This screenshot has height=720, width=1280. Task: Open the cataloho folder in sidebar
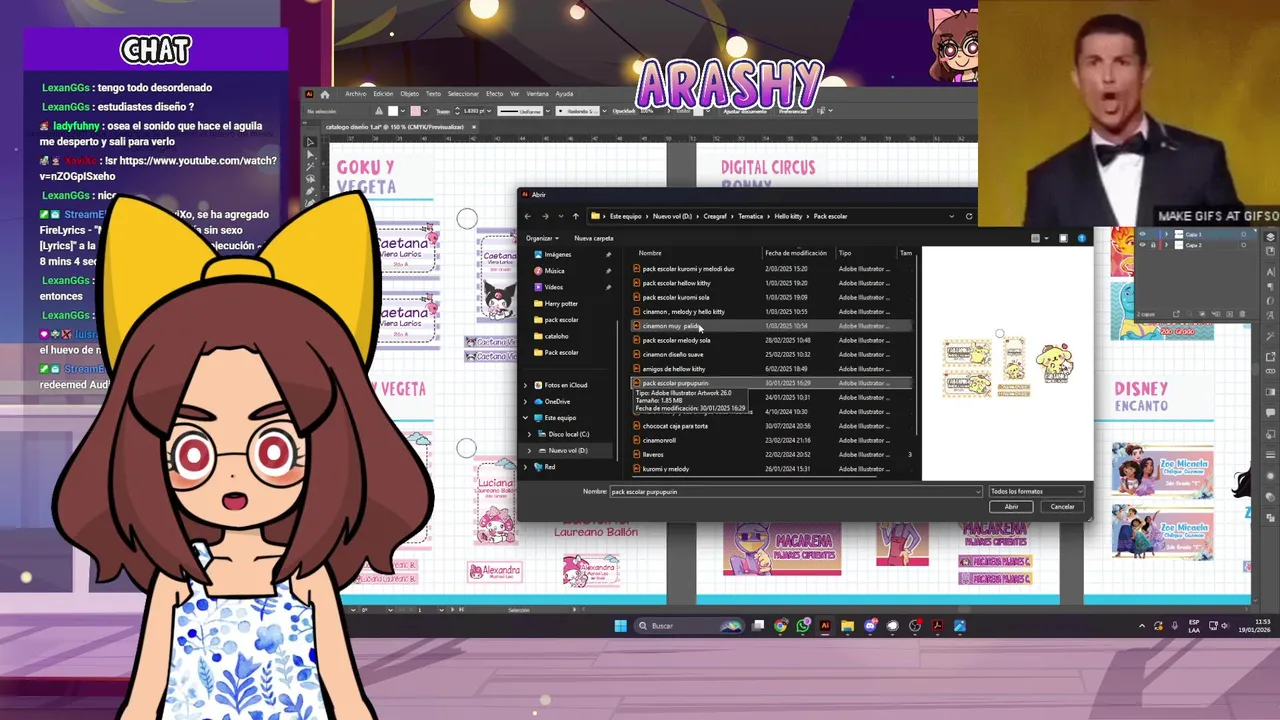tap(556, 336)
